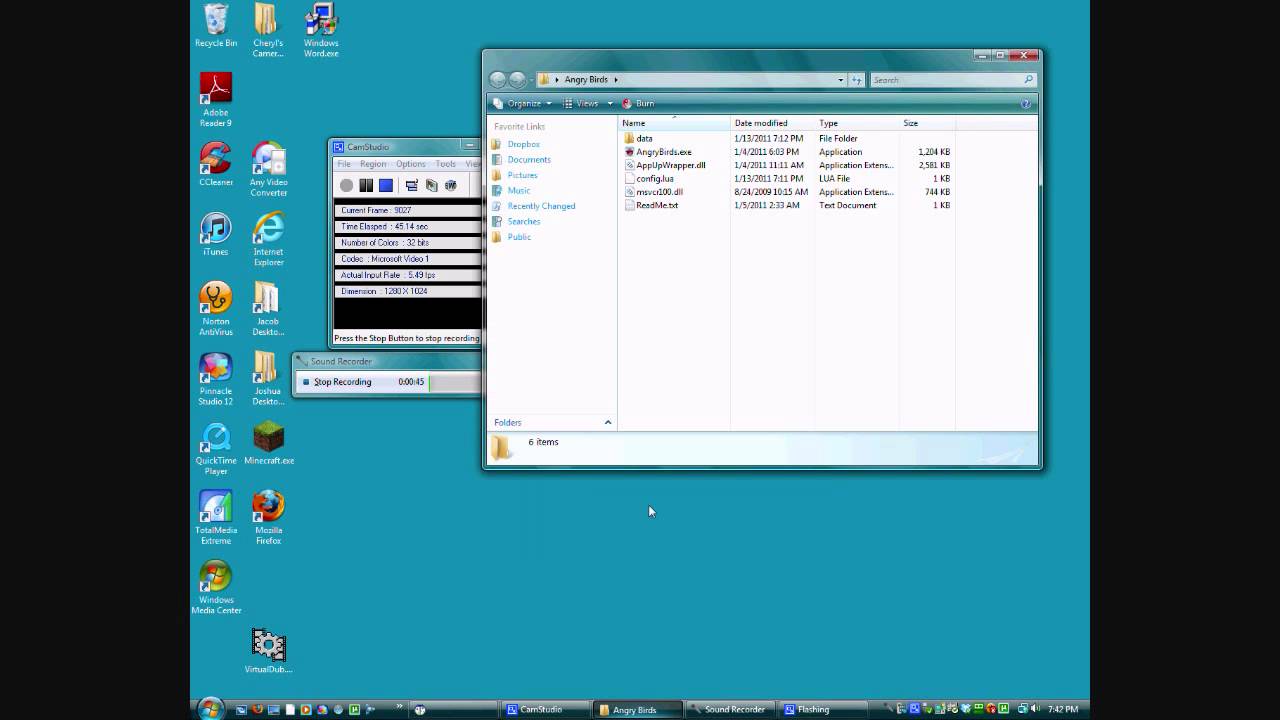The height and width of the screenshot is (720, 1280).
Task: Open CamStudio Tools menu
Action: [x=446, y=164]
